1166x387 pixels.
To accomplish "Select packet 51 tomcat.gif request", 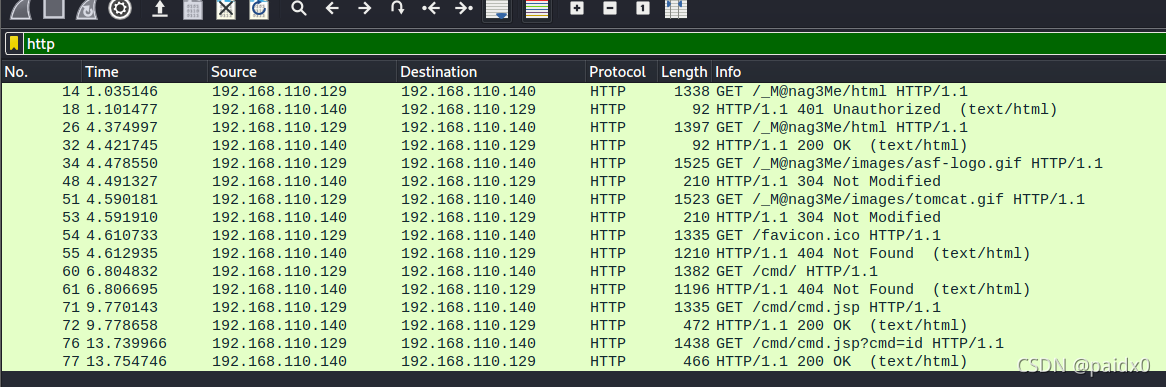I will click(x=583, y=199).
